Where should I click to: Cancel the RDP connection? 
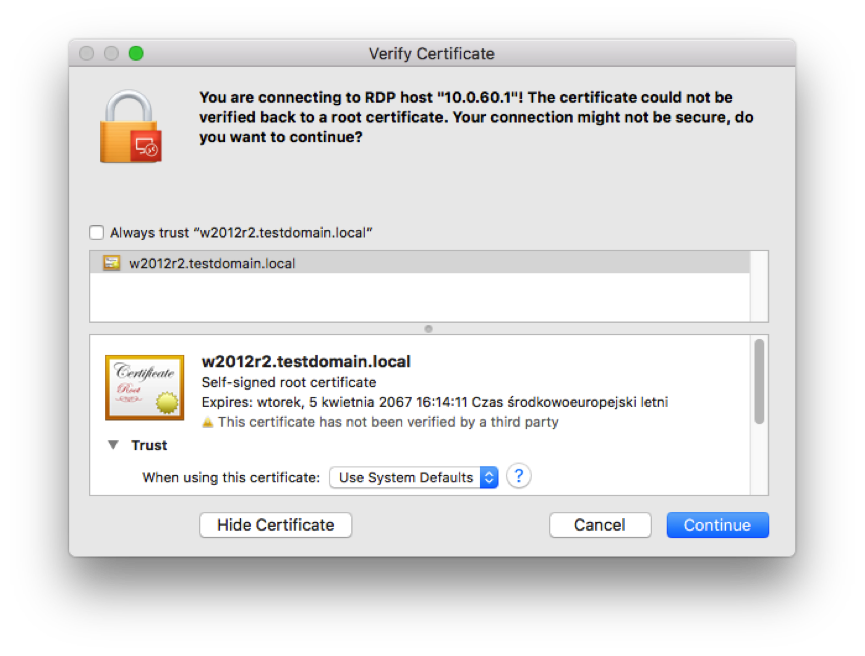tap(600, 524)
